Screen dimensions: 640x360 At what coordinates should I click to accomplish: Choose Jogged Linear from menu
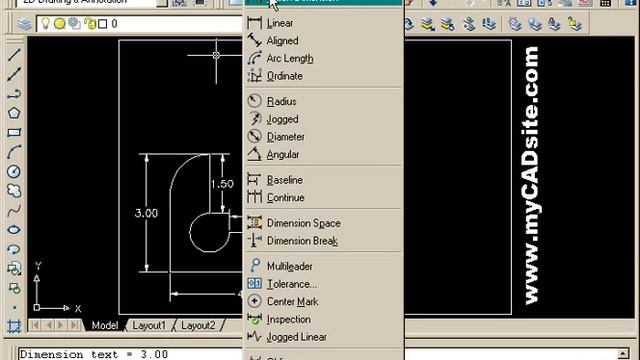(324, 337)
